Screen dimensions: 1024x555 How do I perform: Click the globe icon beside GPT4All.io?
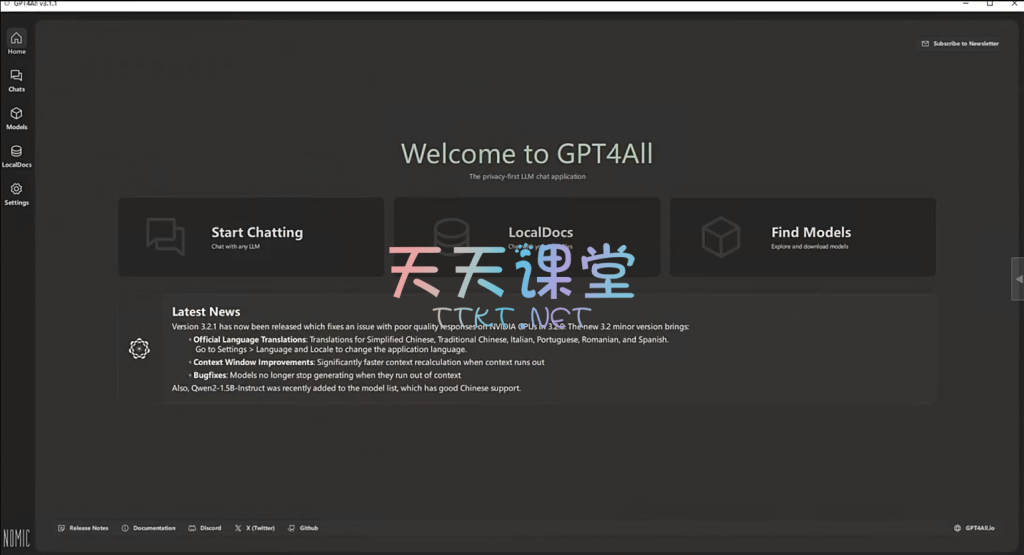(957, 528)
